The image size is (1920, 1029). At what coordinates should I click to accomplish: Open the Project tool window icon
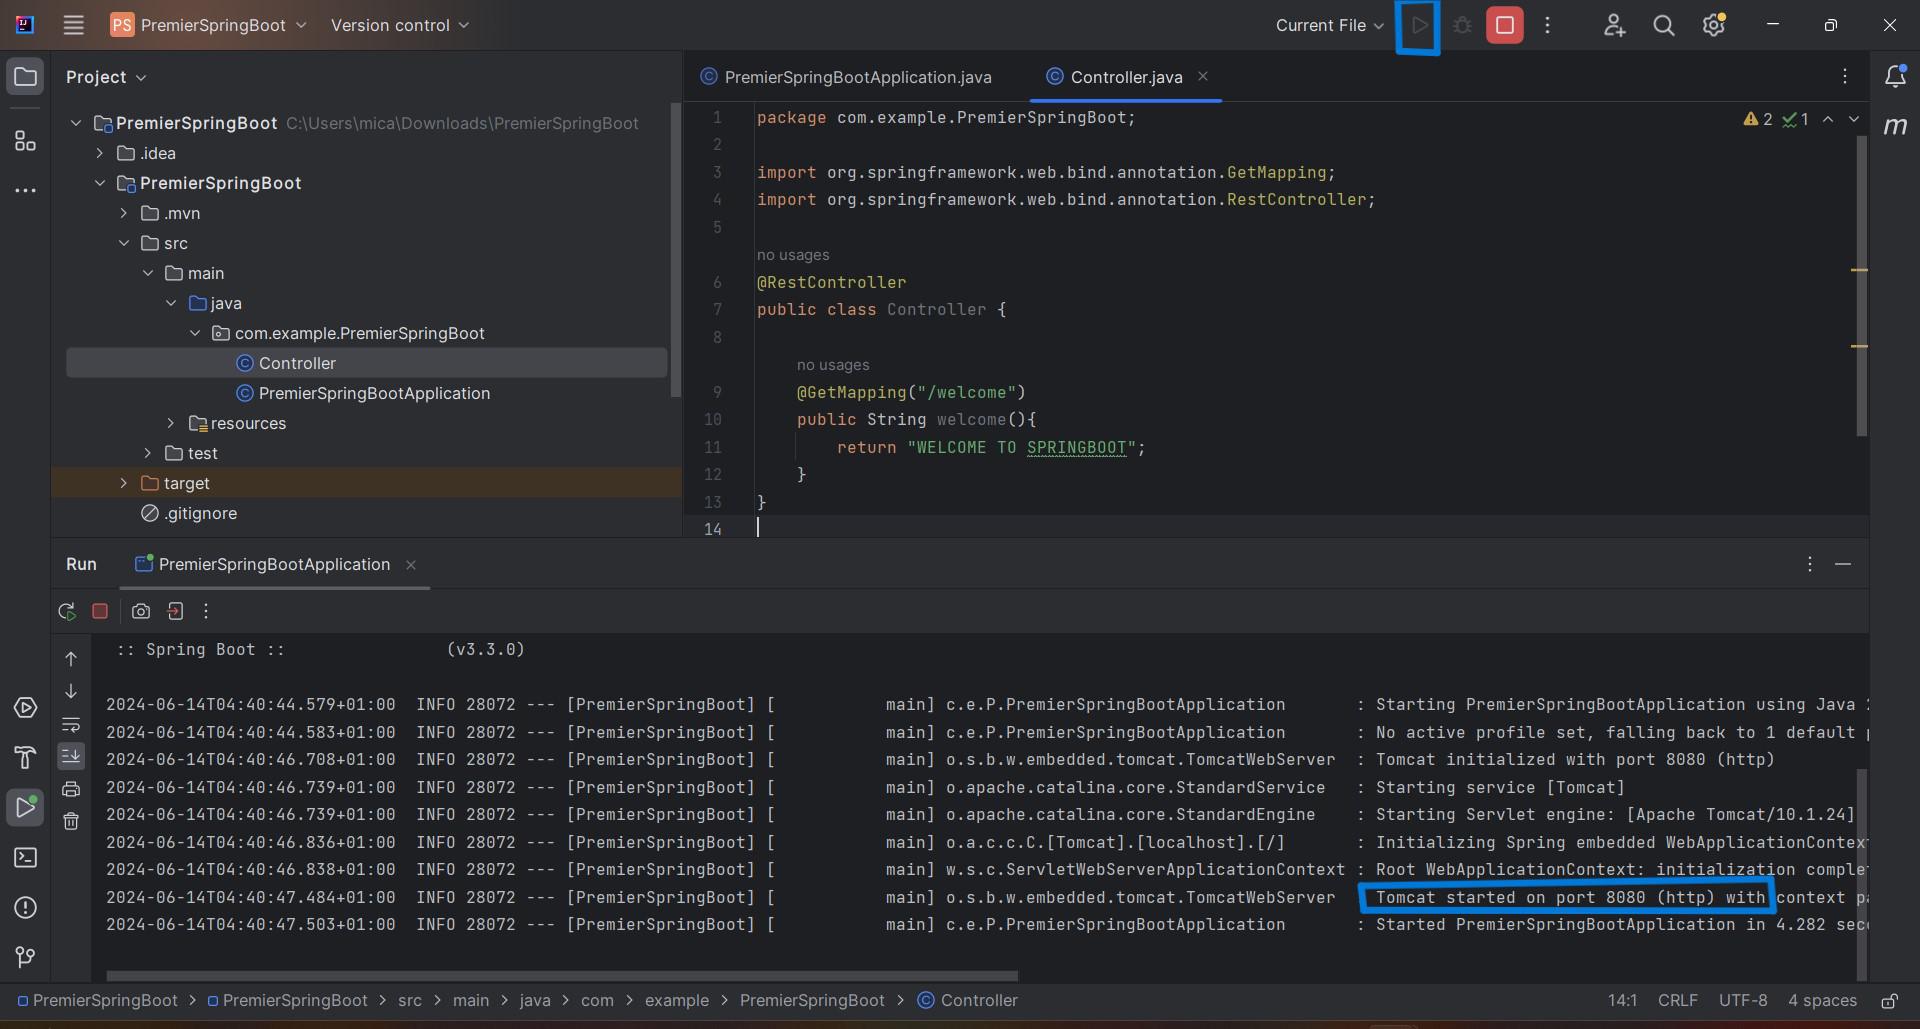pyautogui.click(x=25, y=77)
